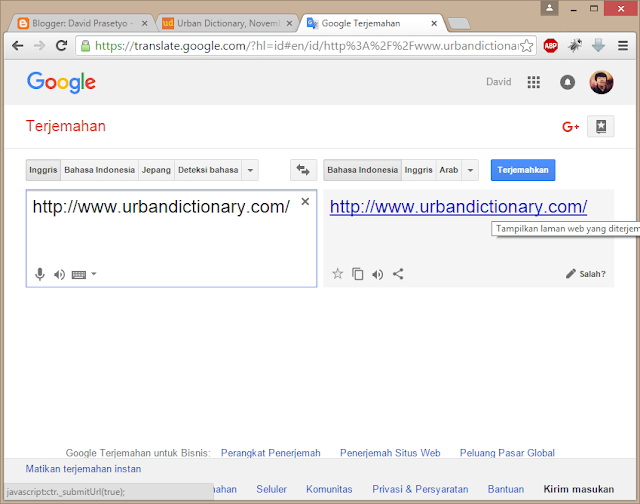Activate voice input microphone
The image size is (640, 504).
point(40,274)
